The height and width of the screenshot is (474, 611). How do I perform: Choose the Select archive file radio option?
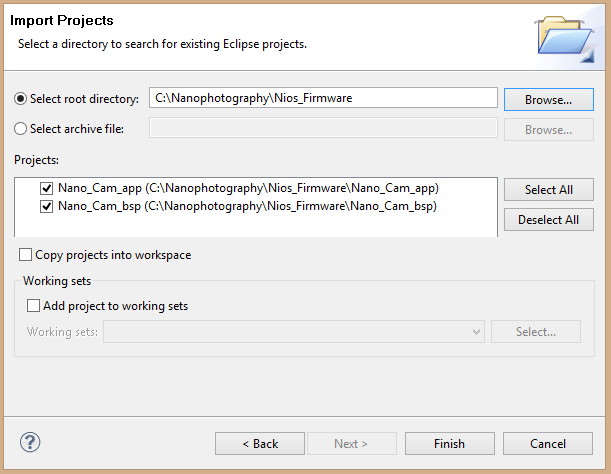(20, 129)
